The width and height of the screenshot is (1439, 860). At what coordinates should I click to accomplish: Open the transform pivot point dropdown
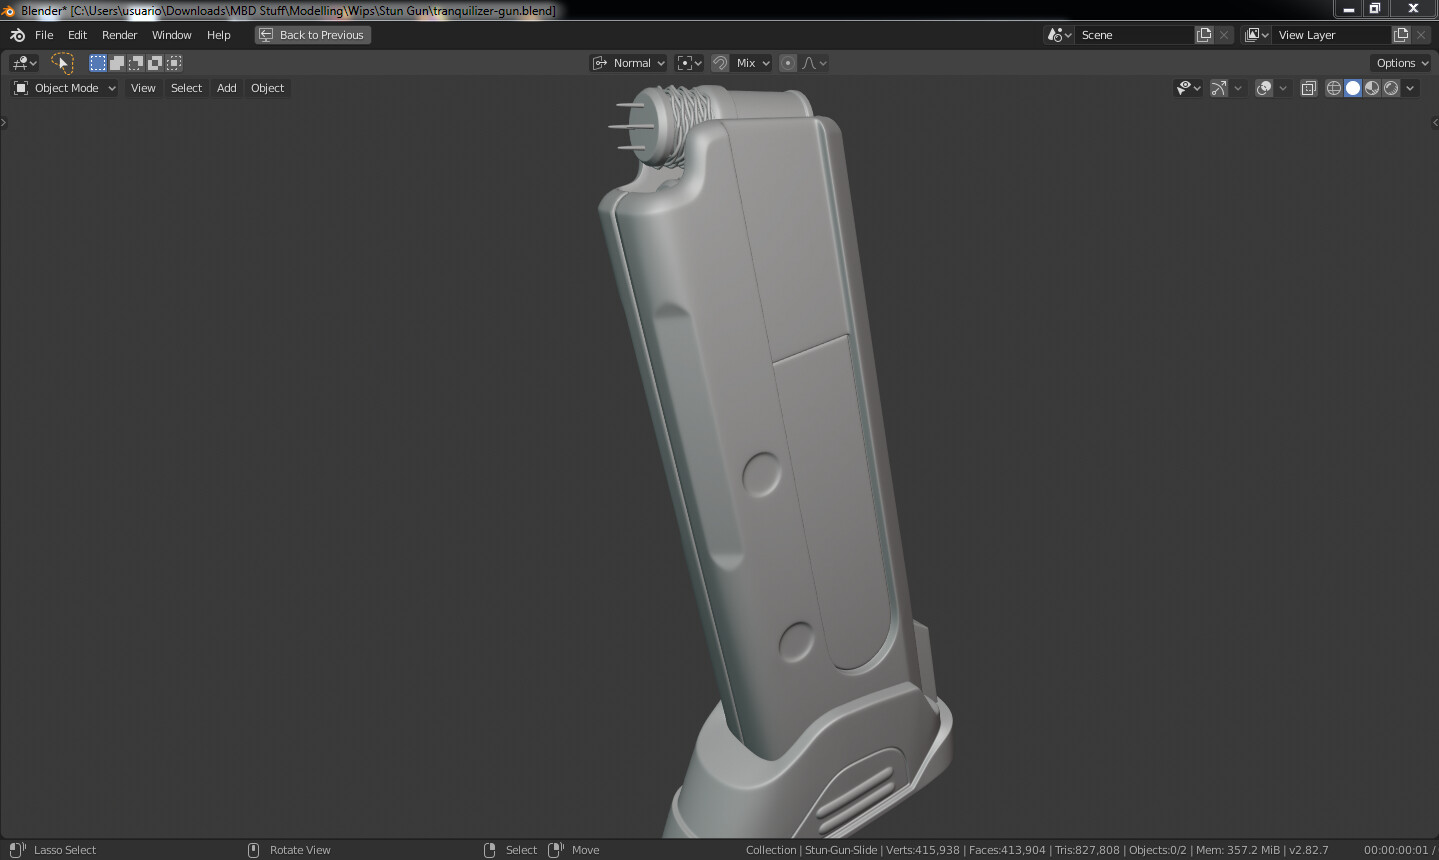coord(689,63)
